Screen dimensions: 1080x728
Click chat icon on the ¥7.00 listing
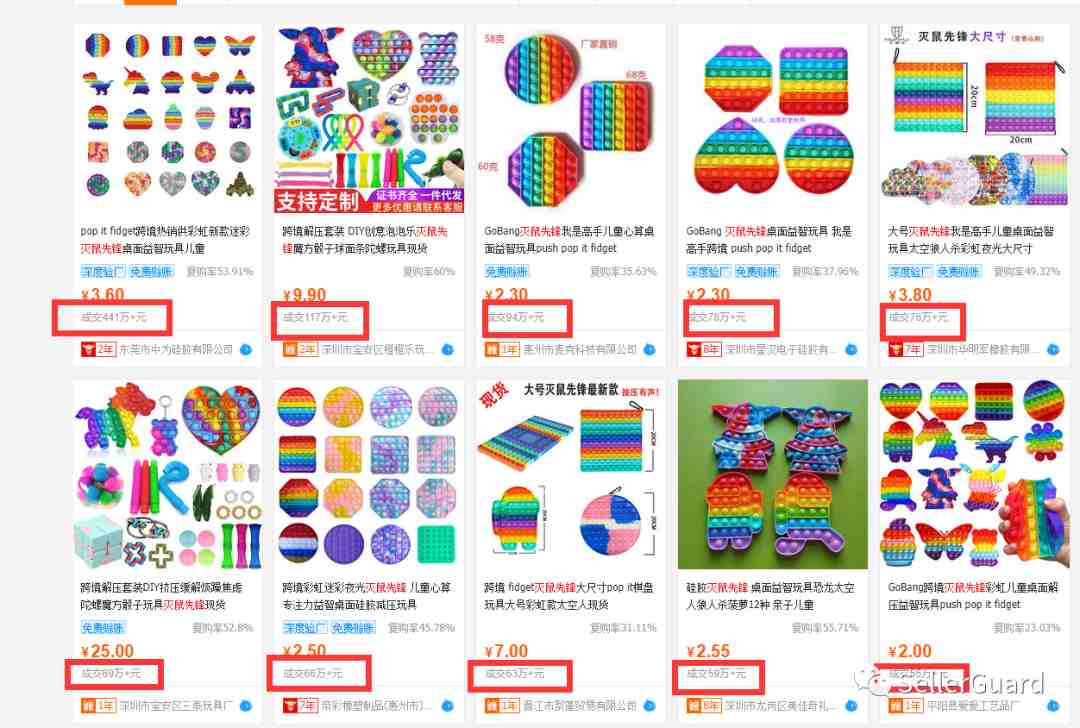coord(650,706)
